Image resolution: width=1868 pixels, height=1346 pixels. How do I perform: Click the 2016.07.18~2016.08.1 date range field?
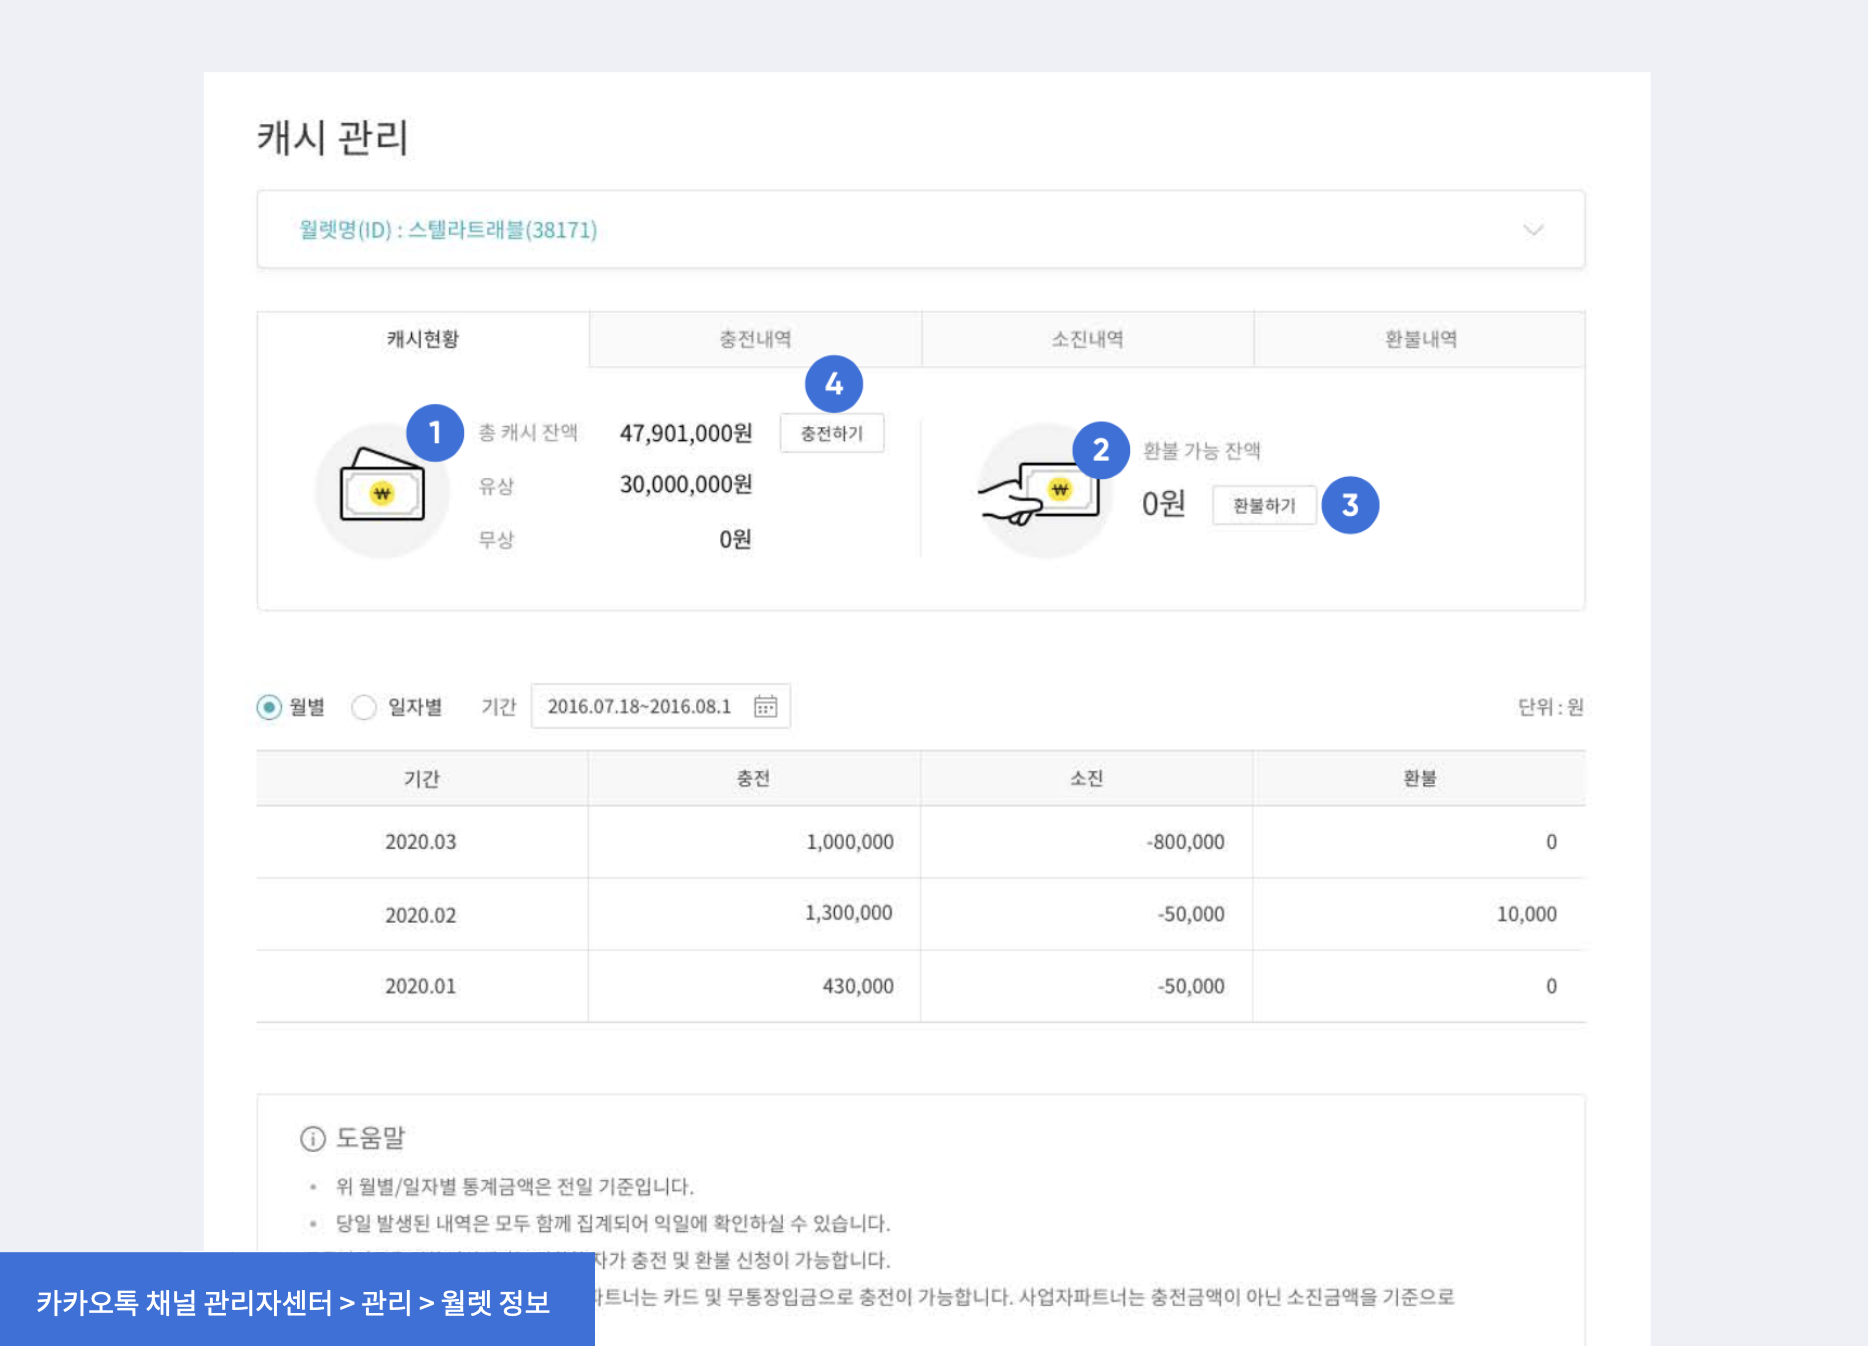(x=660, y=706)
